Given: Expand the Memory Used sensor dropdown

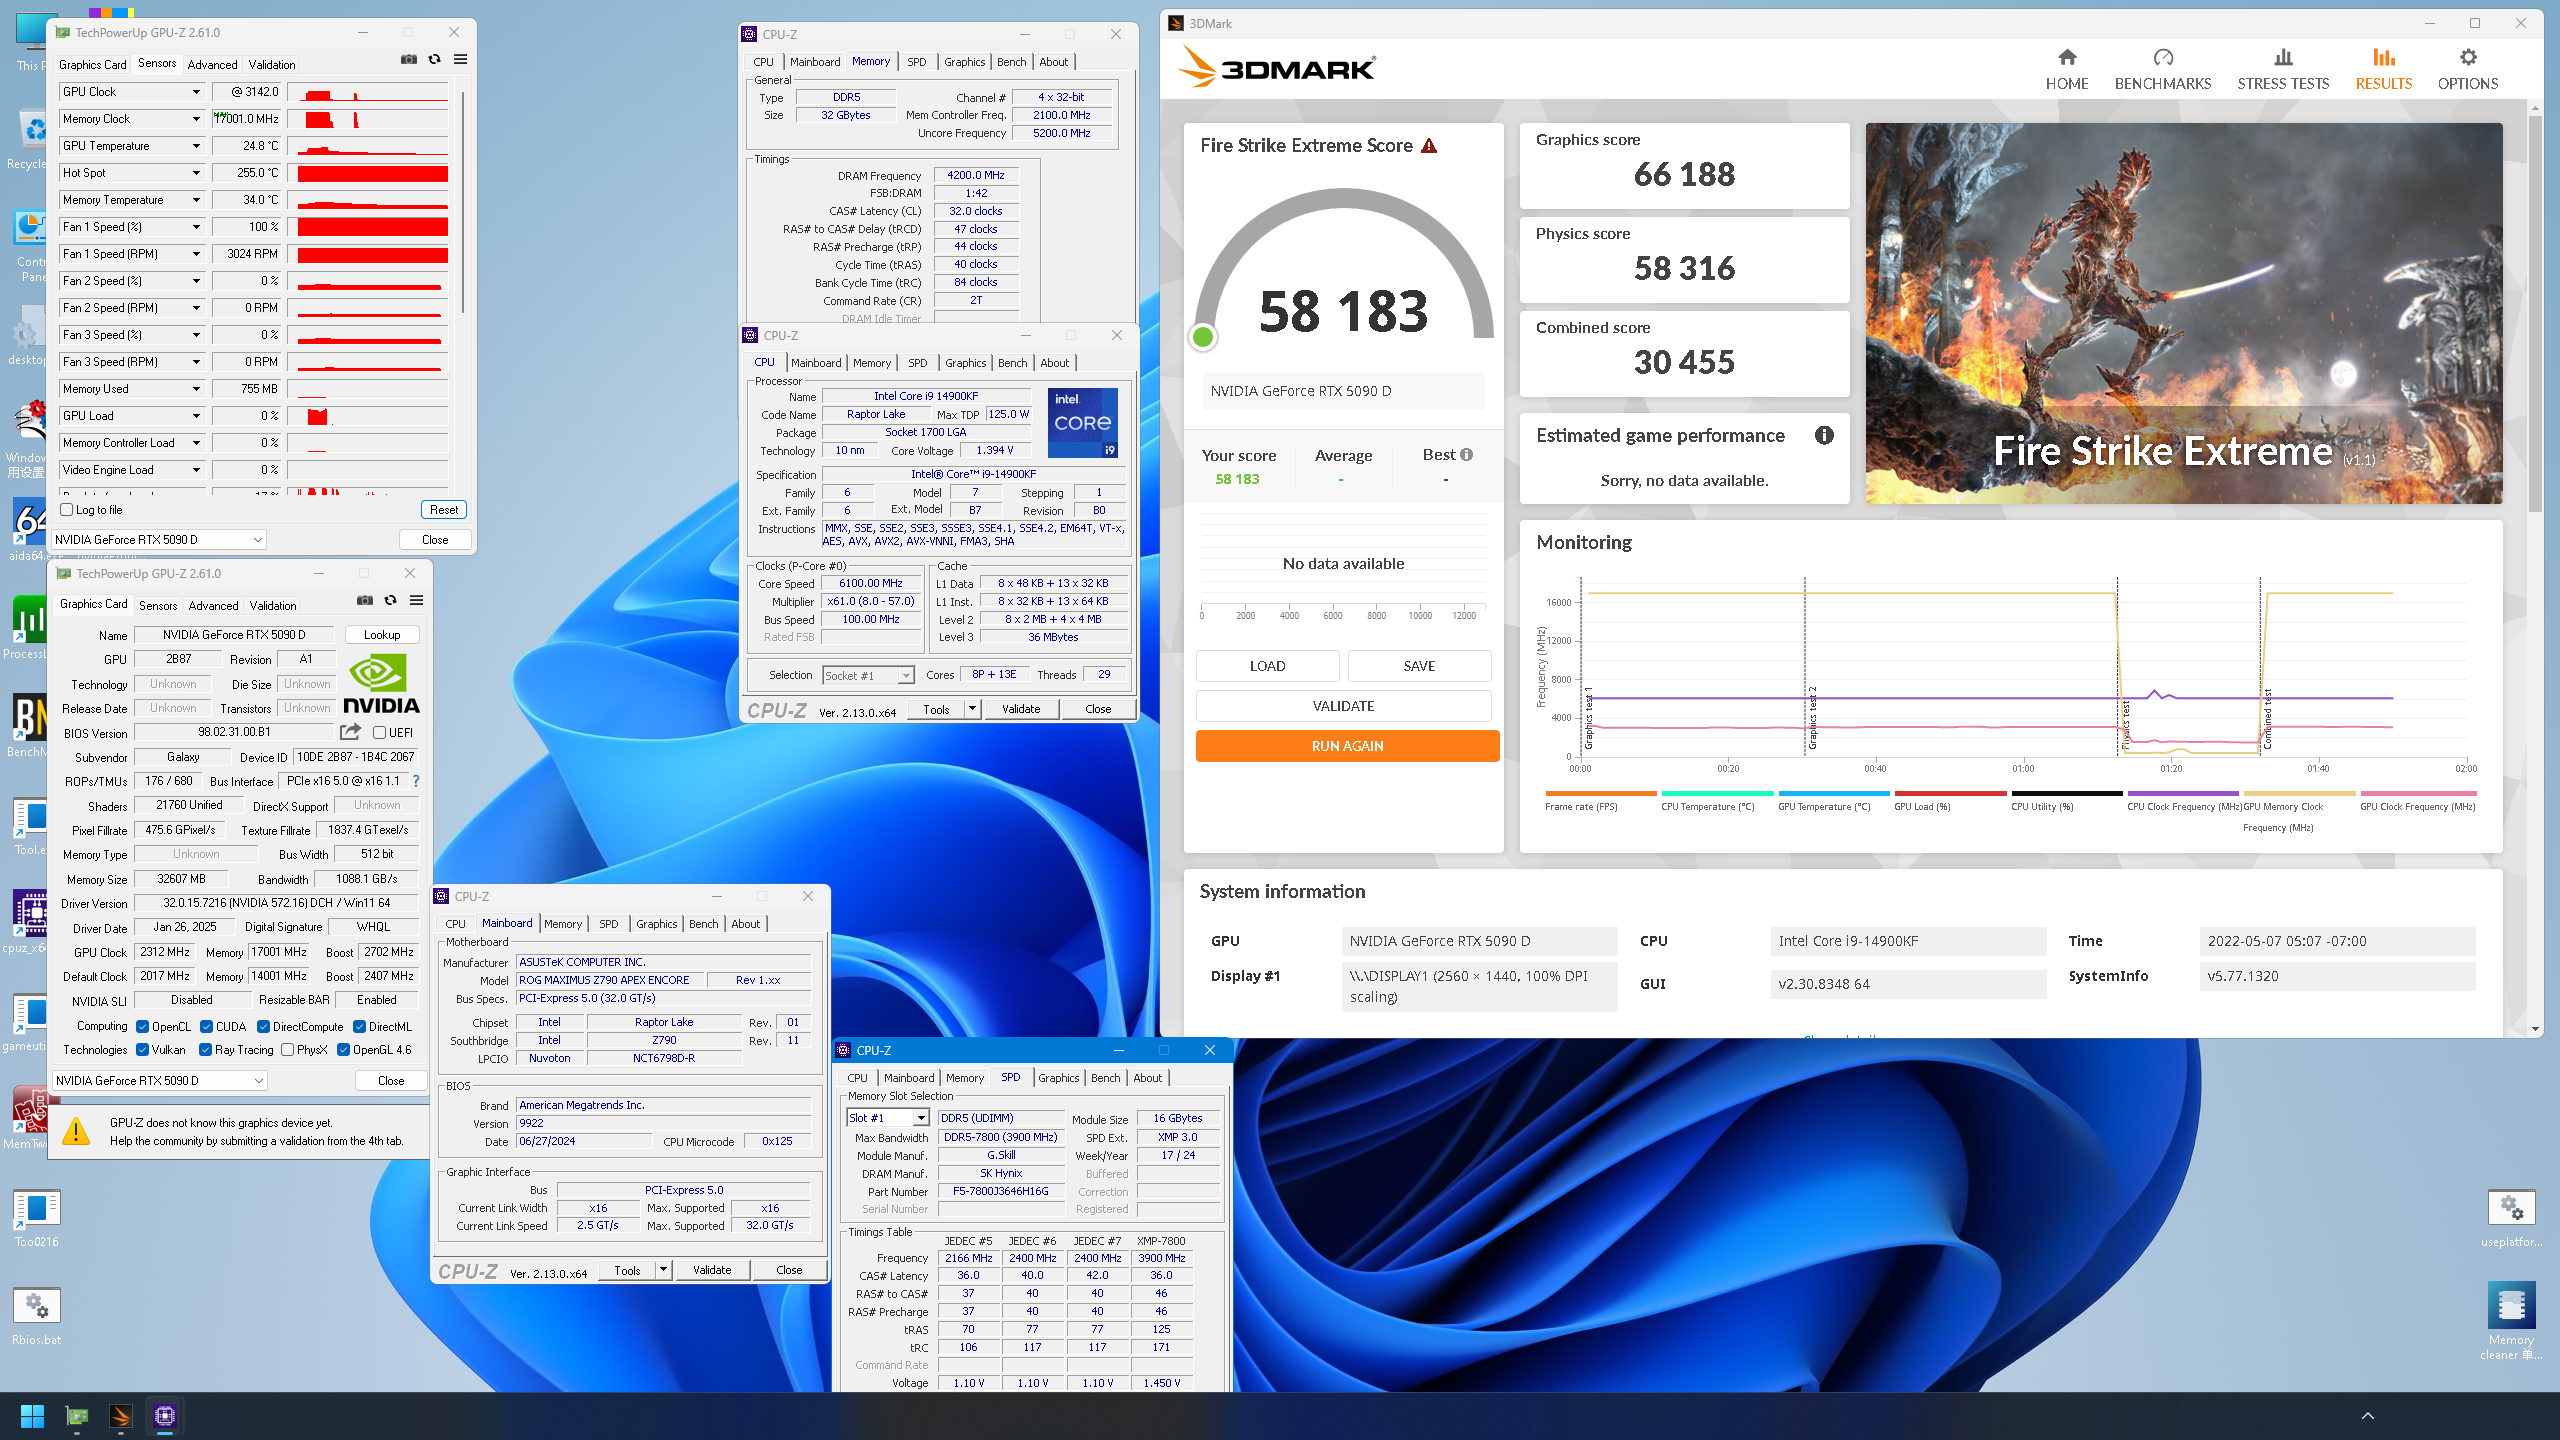Looking at the screenshot, I should click(x=196, y=389).
